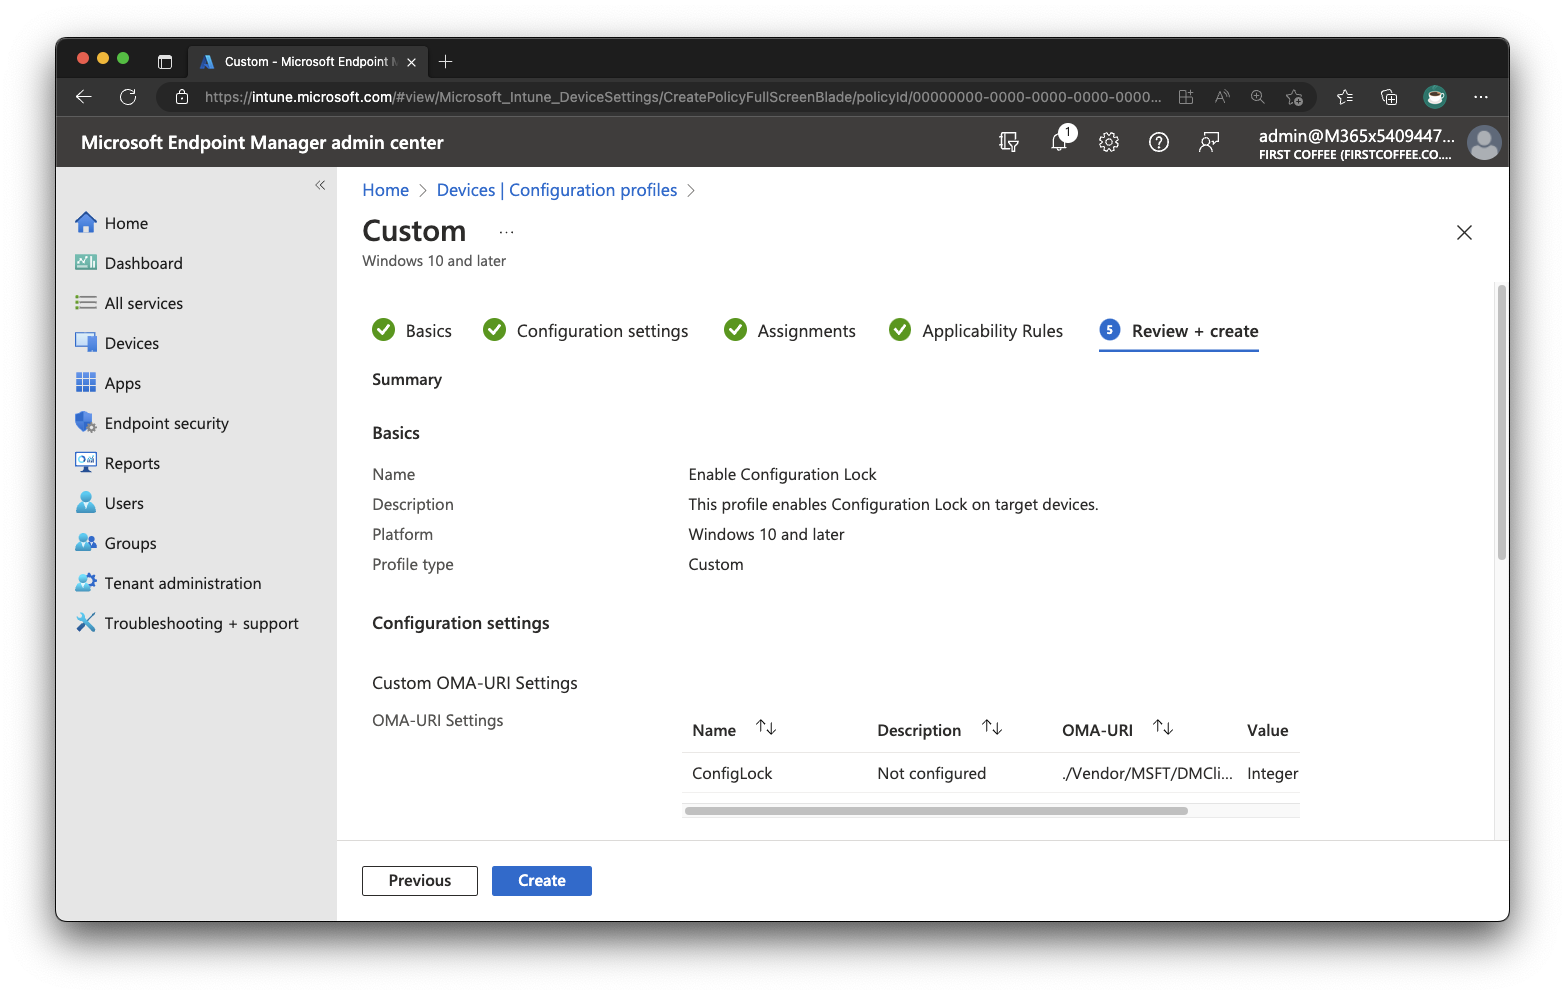Screen dimensions: 1565x995
Task: Toggle sorting on the OMA-URI column
Action: tap(1163, 727)
